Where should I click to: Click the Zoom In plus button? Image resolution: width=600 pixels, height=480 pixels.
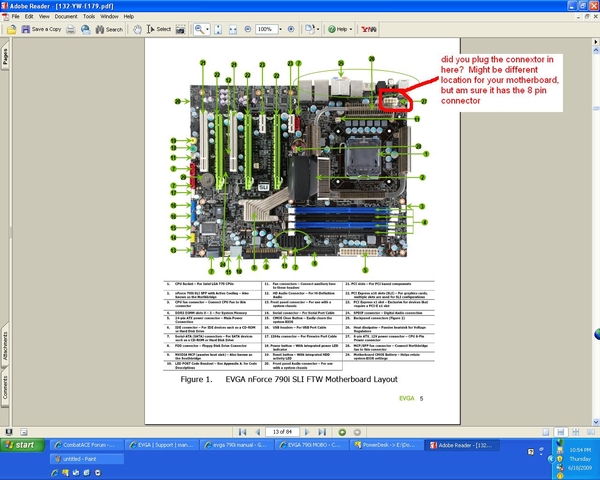point(291,29)
